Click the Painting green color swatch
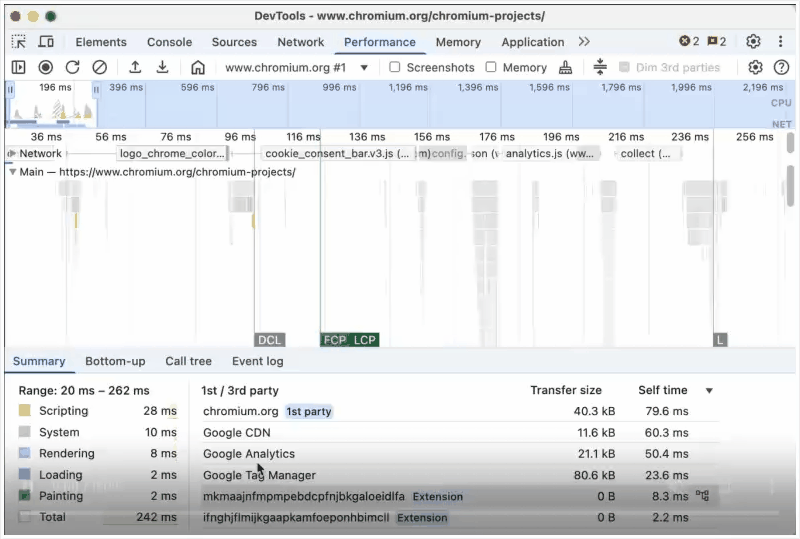The height and width of the screenshot is (539, 800). [x=24, y=495]
